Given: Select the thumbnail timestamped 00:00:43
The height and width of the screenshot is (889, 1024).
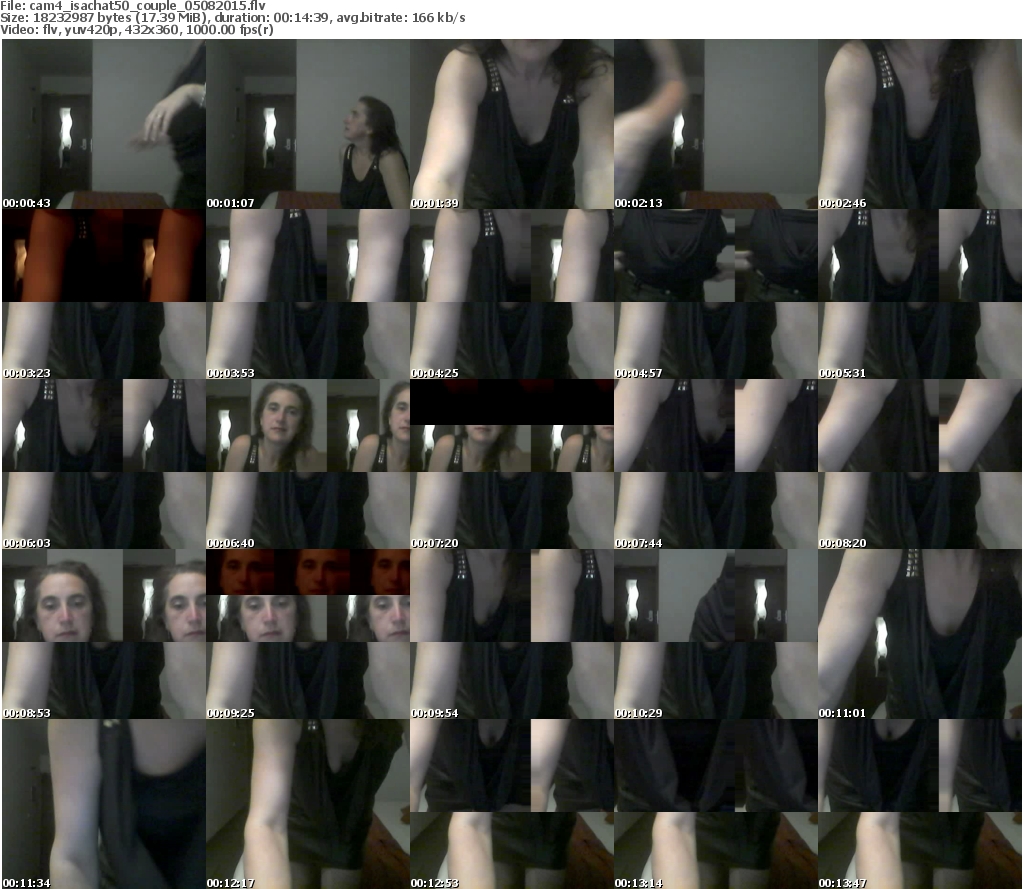Looking at the screenshot, I should pyautogui.click(x=104, y=124).
